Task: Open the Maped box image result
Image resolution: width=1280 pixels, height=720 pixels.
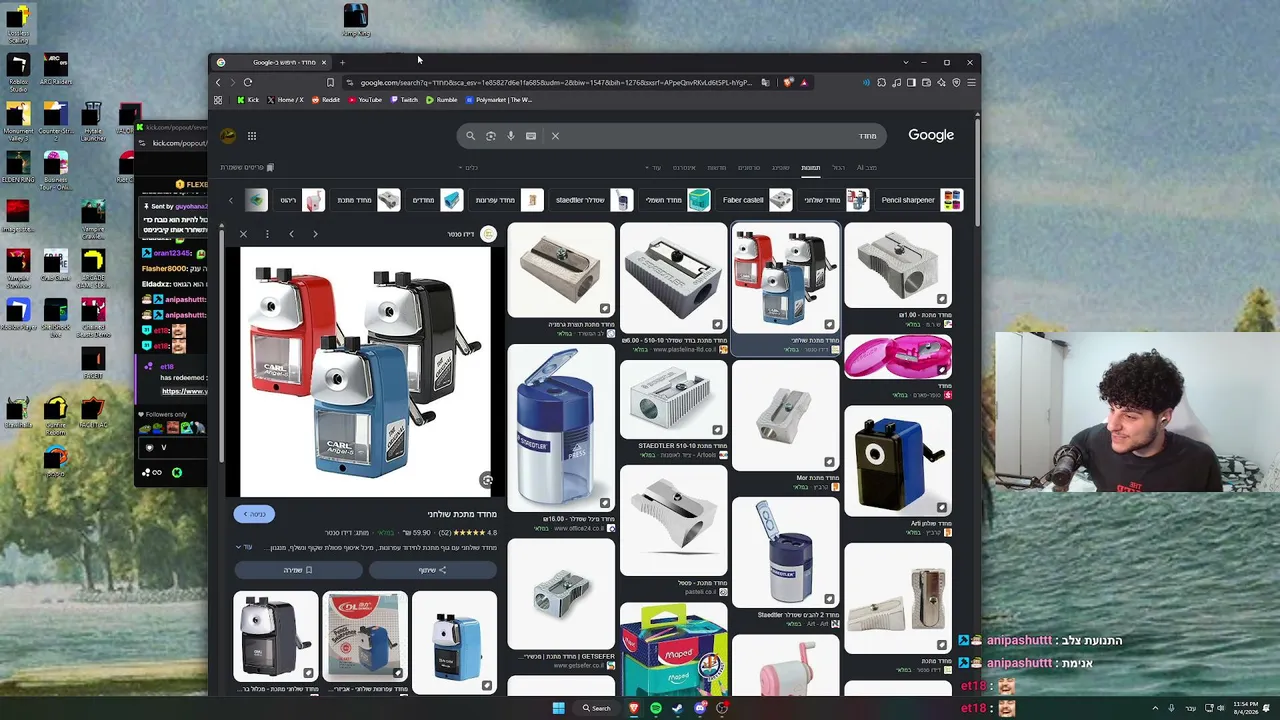Action: [673, 649]
